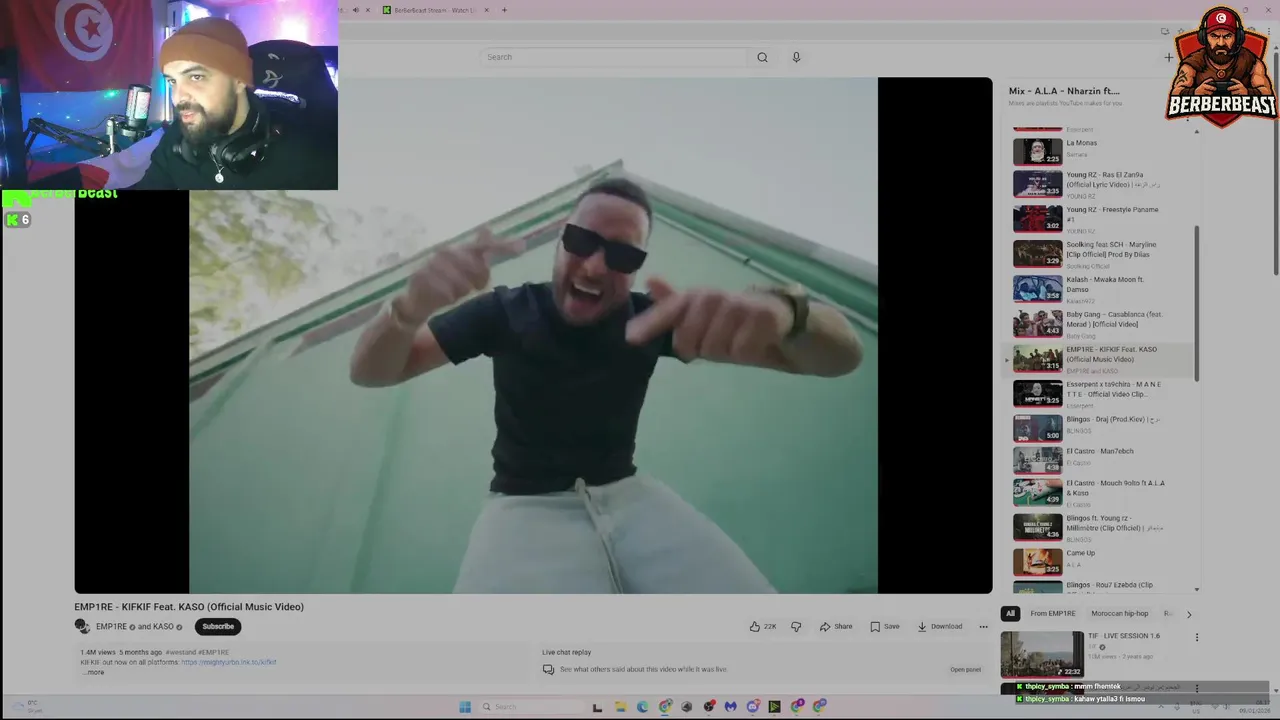
Task: Click the video title EMP1RE - KIFKIF Feat. KASO
Action: pos(189,607)
